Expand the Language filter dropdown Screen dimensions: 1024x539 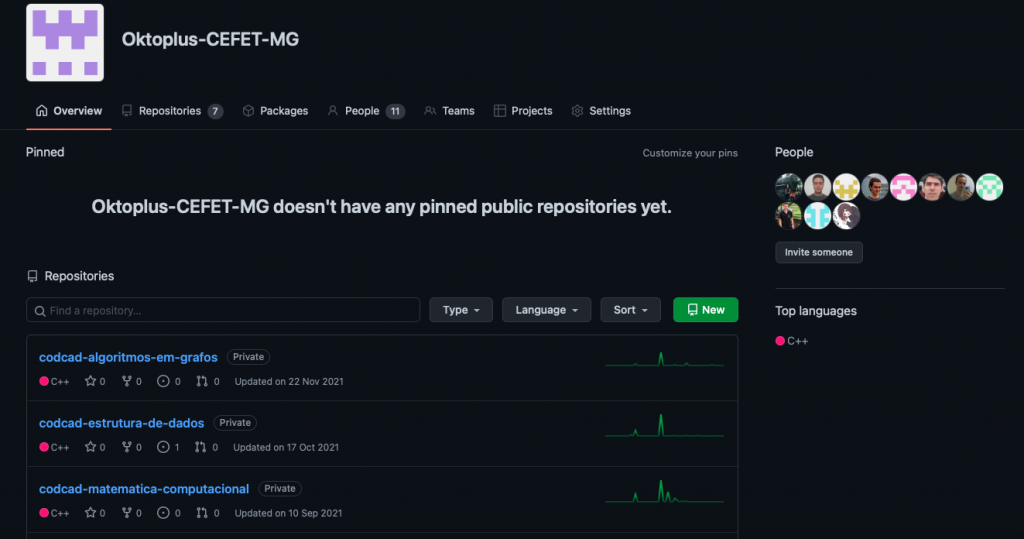tap(546, 310)
